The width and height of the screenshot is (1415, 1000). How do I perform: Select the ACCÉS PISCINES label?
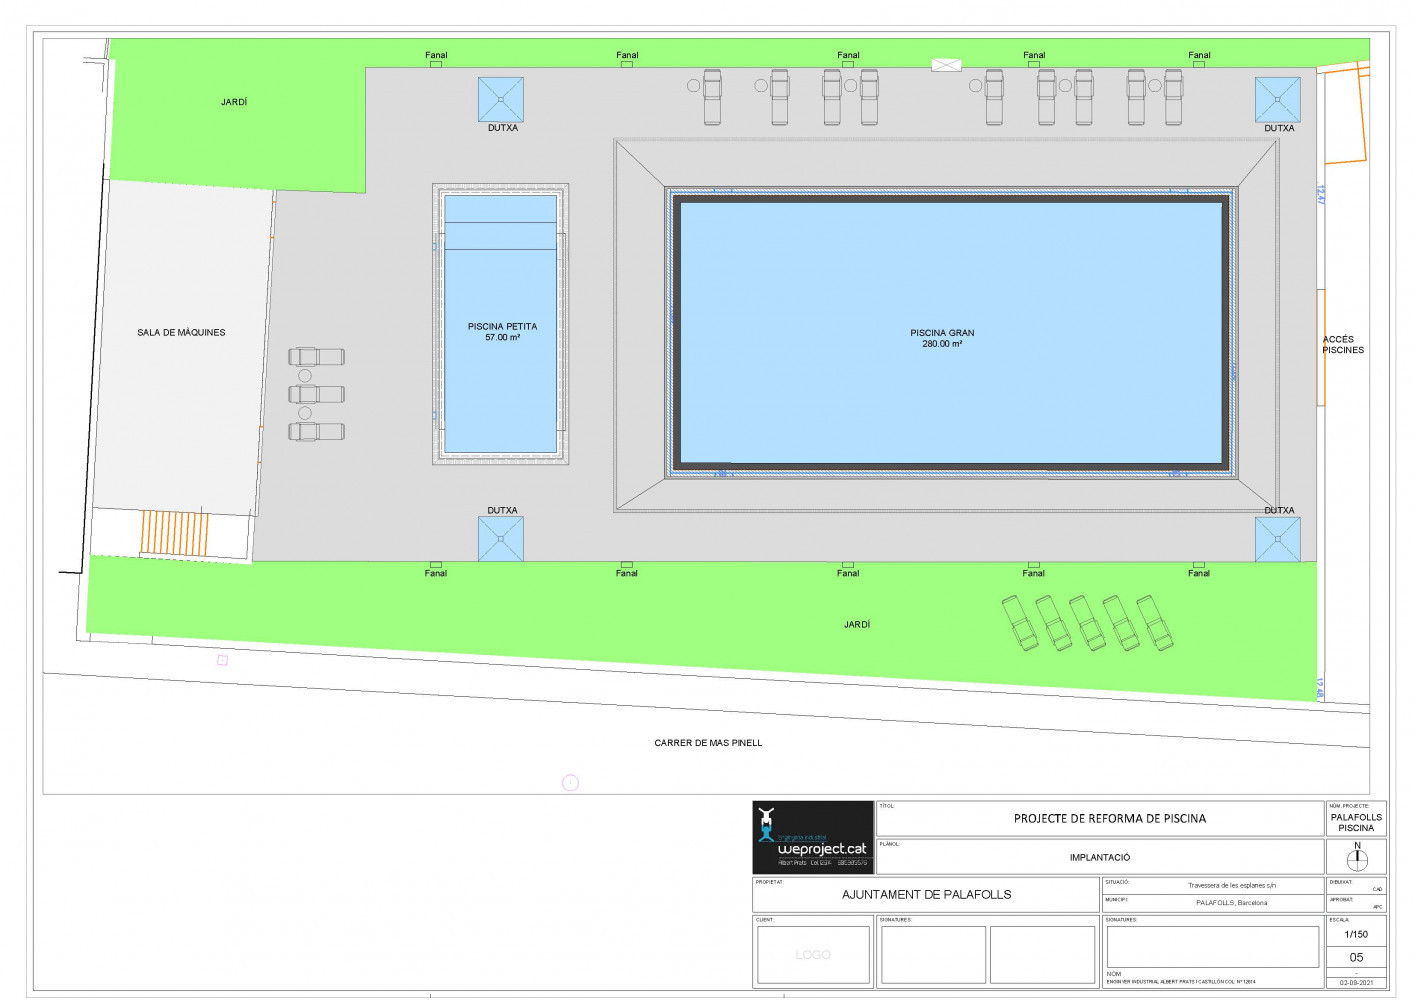[x=1342, y=344]
